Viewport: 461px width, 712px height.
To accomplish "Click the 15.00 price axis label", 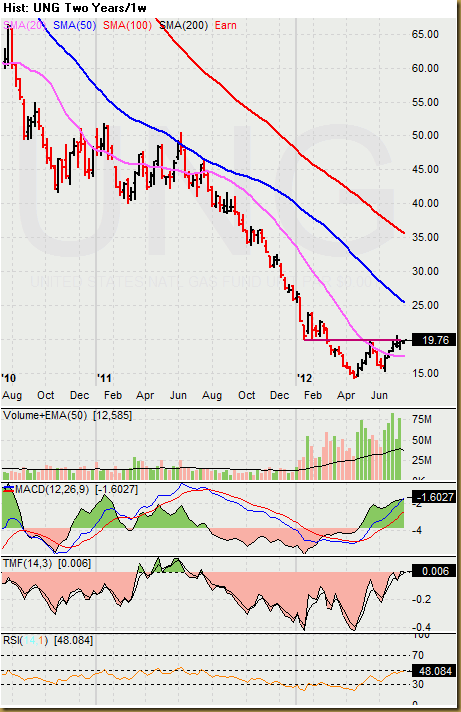I will coord(425,373).
